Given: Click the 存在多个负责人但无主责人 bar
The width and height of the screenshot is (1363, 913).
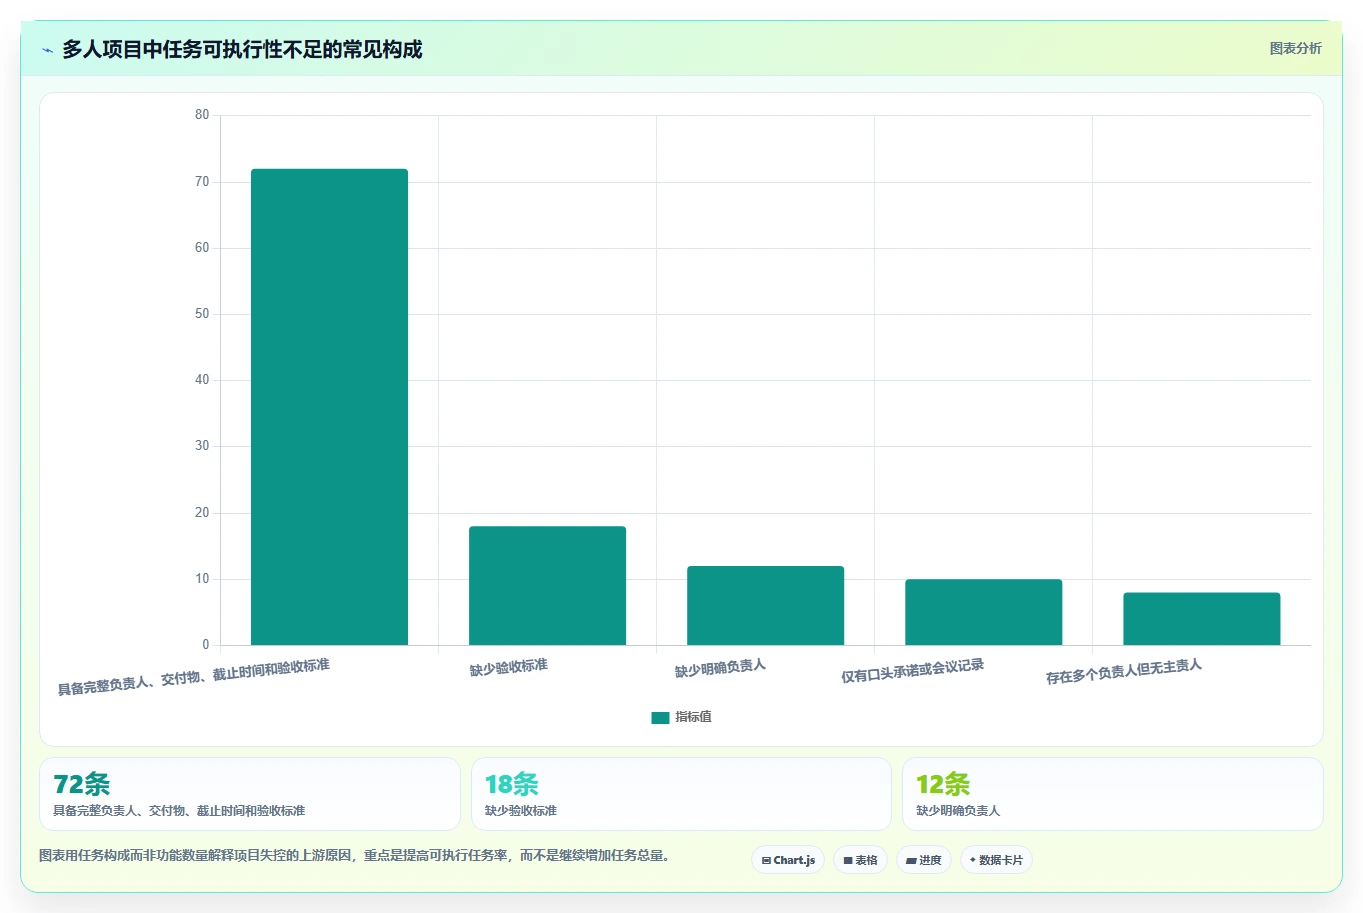Looking at the screenshot, I should 1201,619.
